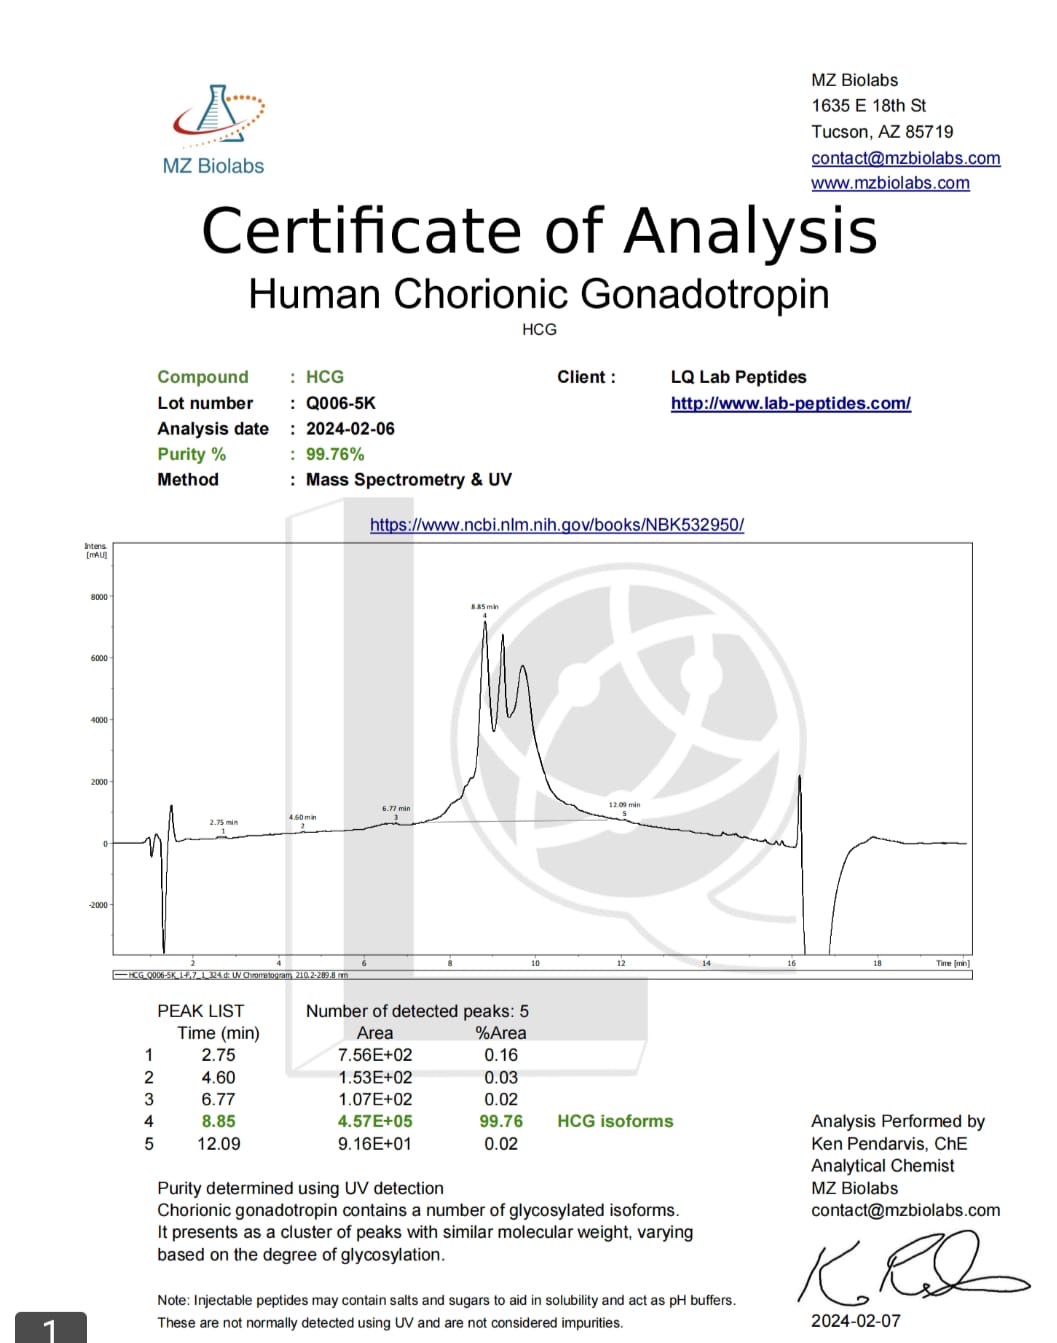This screenshot has height=1343, width=1057.
Task: Click the Certificate of Analysis title
Action: (x=539, y=231)
